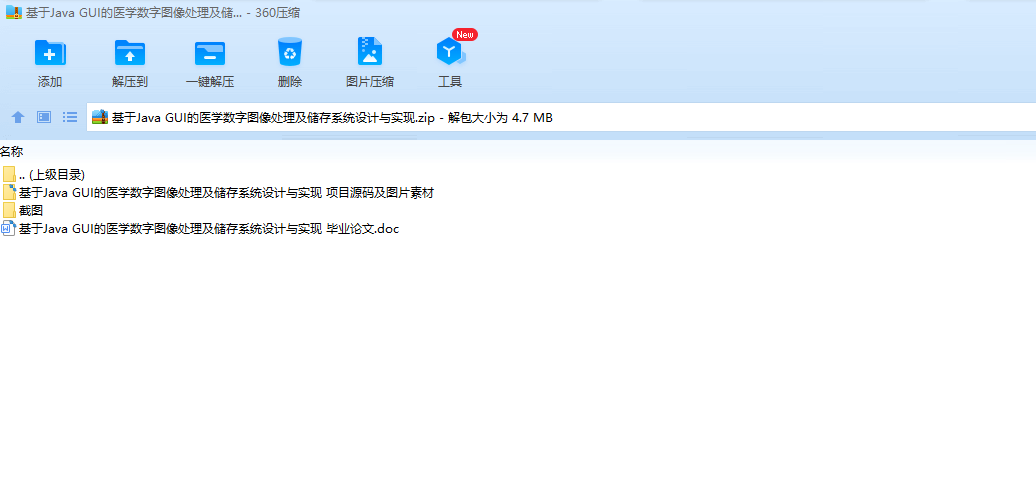Go up one level with the up arrow

point(18,118)
